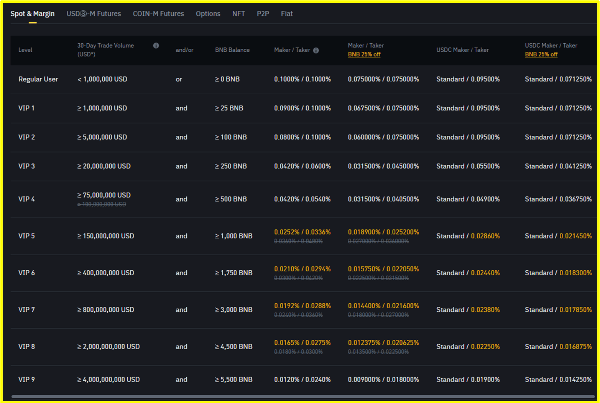This screenshot has height=403, width=600.
Task: Open the Spot & Margin tab
Action: pyautogui.click(x=33, y=14)
